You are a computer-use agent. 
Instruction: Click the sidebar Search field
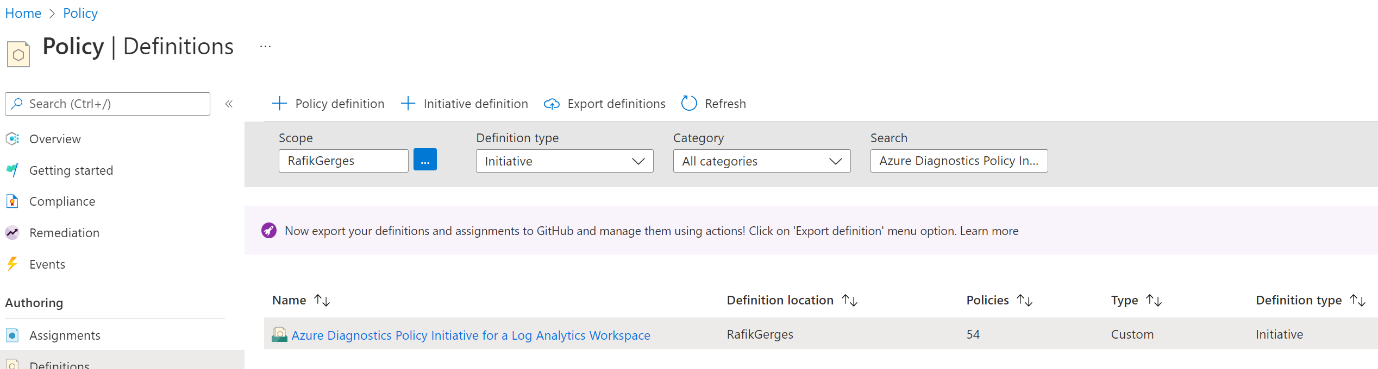coord(108,104)
